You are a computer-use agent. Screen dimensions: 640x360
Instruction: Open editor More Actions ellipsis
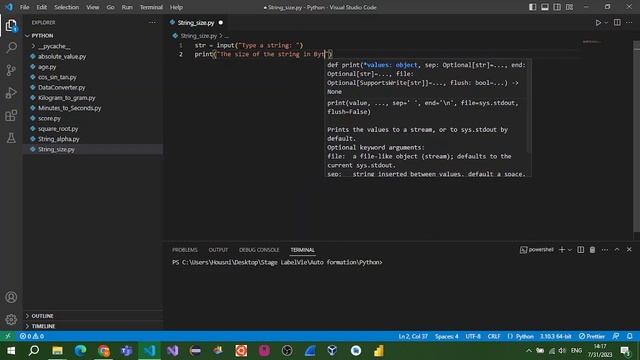click(x=629, y=22)
